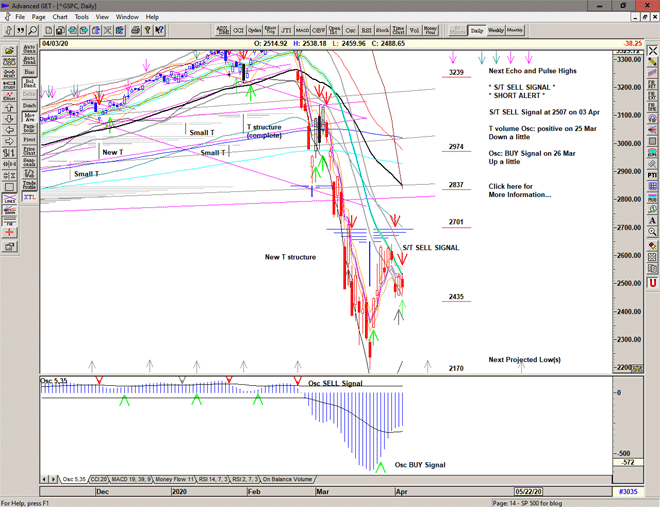Select the fan lines tool in right toolbar
This screenshot has width=660, height=507.
(x=652, y=130)
